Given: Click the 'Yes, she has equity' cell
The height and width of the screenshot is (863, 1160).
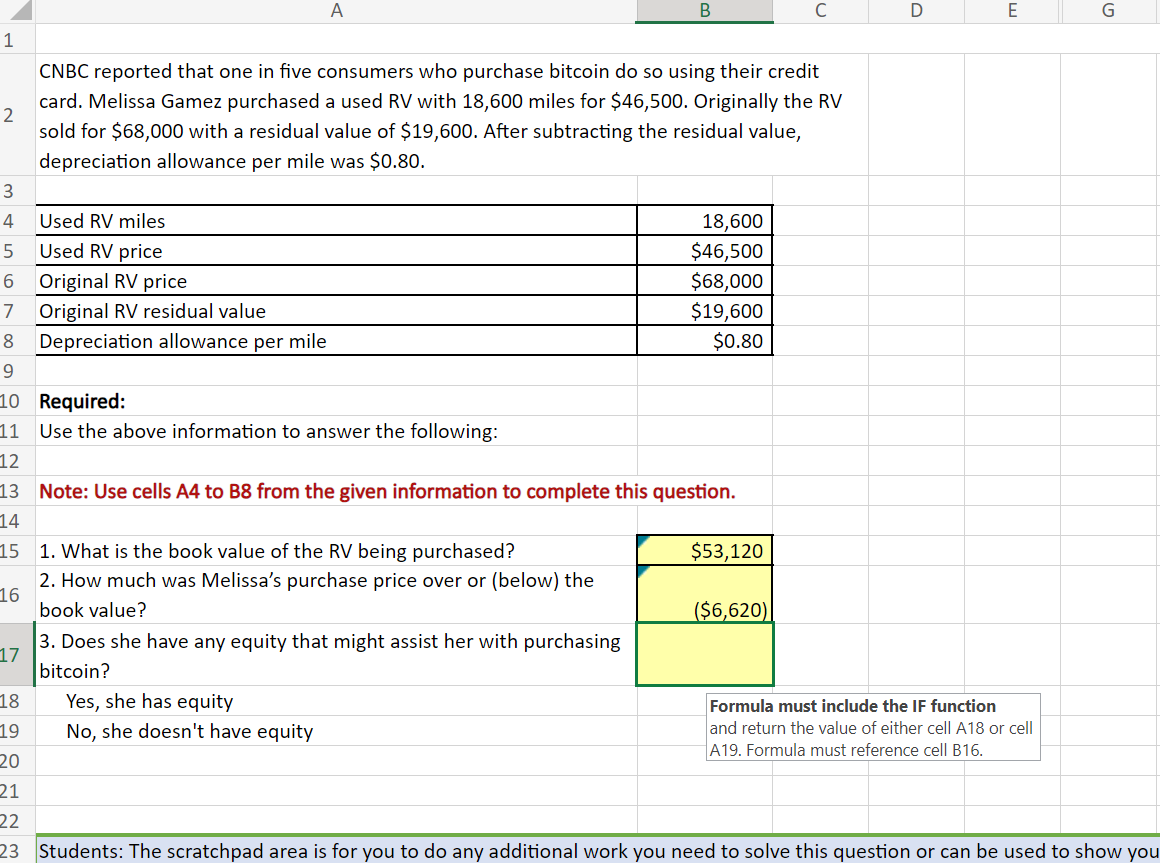Looking at the screenshot, I should click(x=150, y=701).
